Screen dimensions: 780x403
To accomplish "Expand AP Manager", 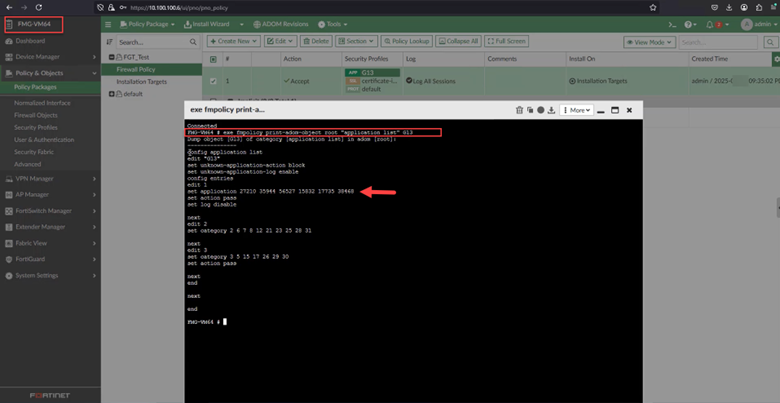I will point(50,195).
